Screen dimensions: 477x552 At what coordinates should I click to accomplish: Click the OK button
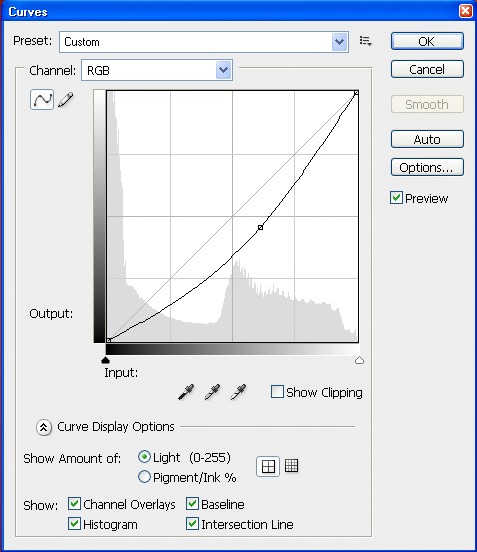pyautogui.click(x=427, y=41)
